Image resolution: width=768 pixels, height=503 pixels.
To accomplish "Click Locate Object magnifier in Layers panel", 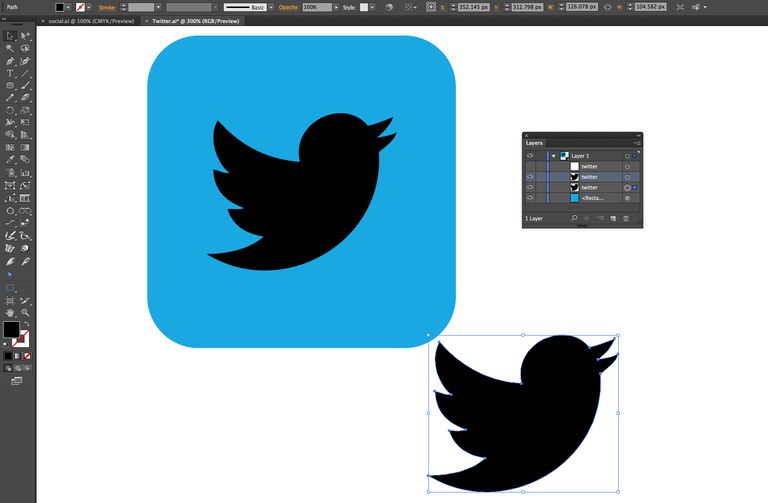I will [574, 218].
